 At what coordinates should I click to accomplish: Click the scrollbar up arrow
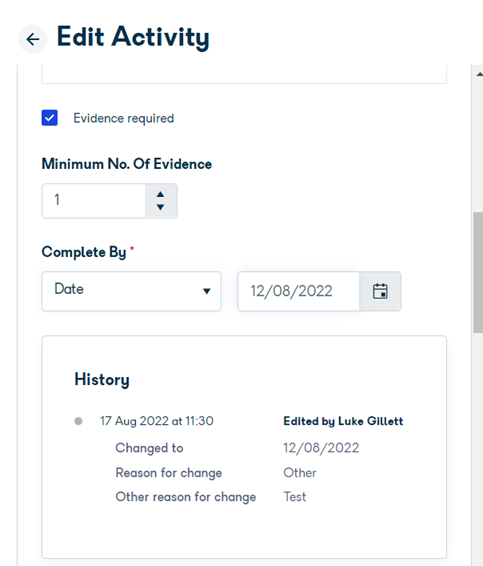(x=479, y=74)
